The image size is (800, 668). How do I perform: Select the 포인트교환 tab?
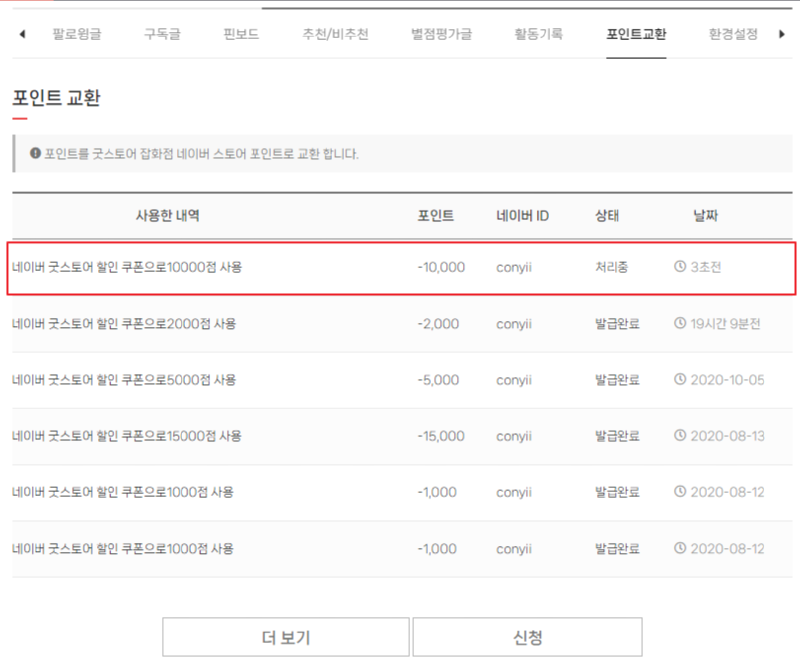click(636, 34)
